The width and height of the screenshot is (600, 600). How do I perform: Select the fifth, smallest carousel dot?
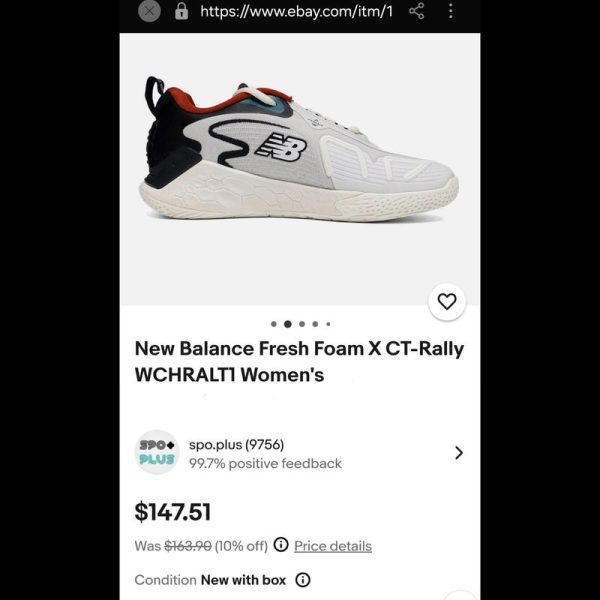pyautogui.click(x=328, y=324)
